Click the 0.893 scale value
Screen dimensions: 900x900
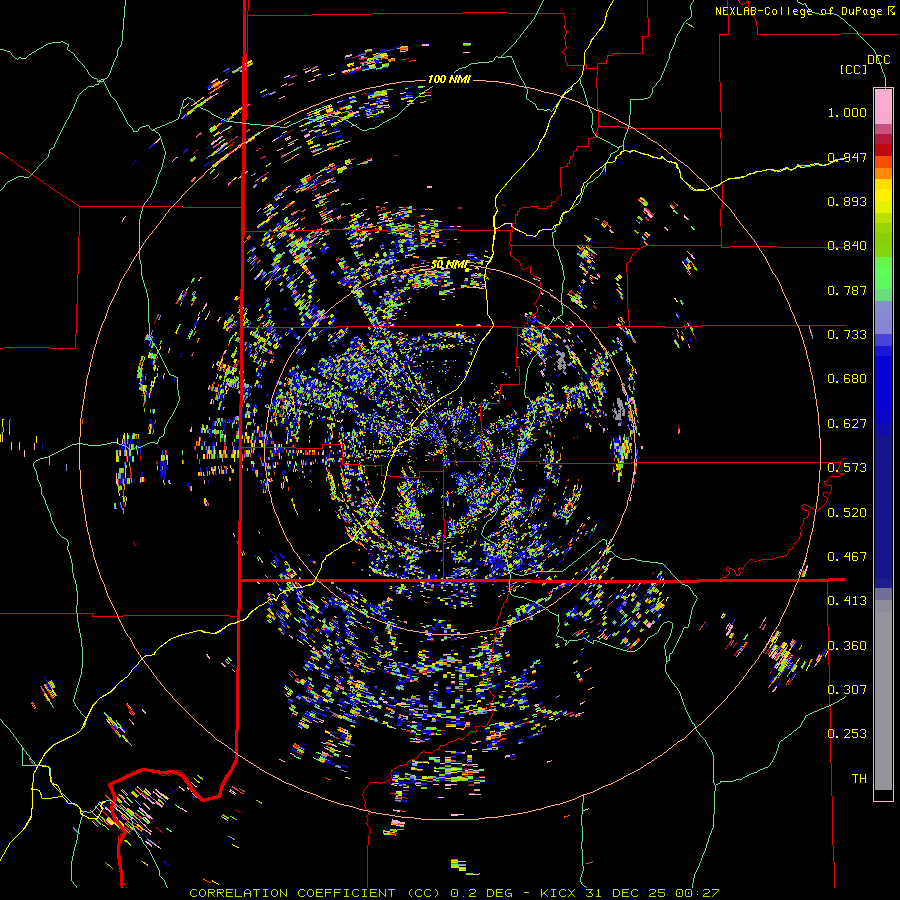(x=847, y=201)
